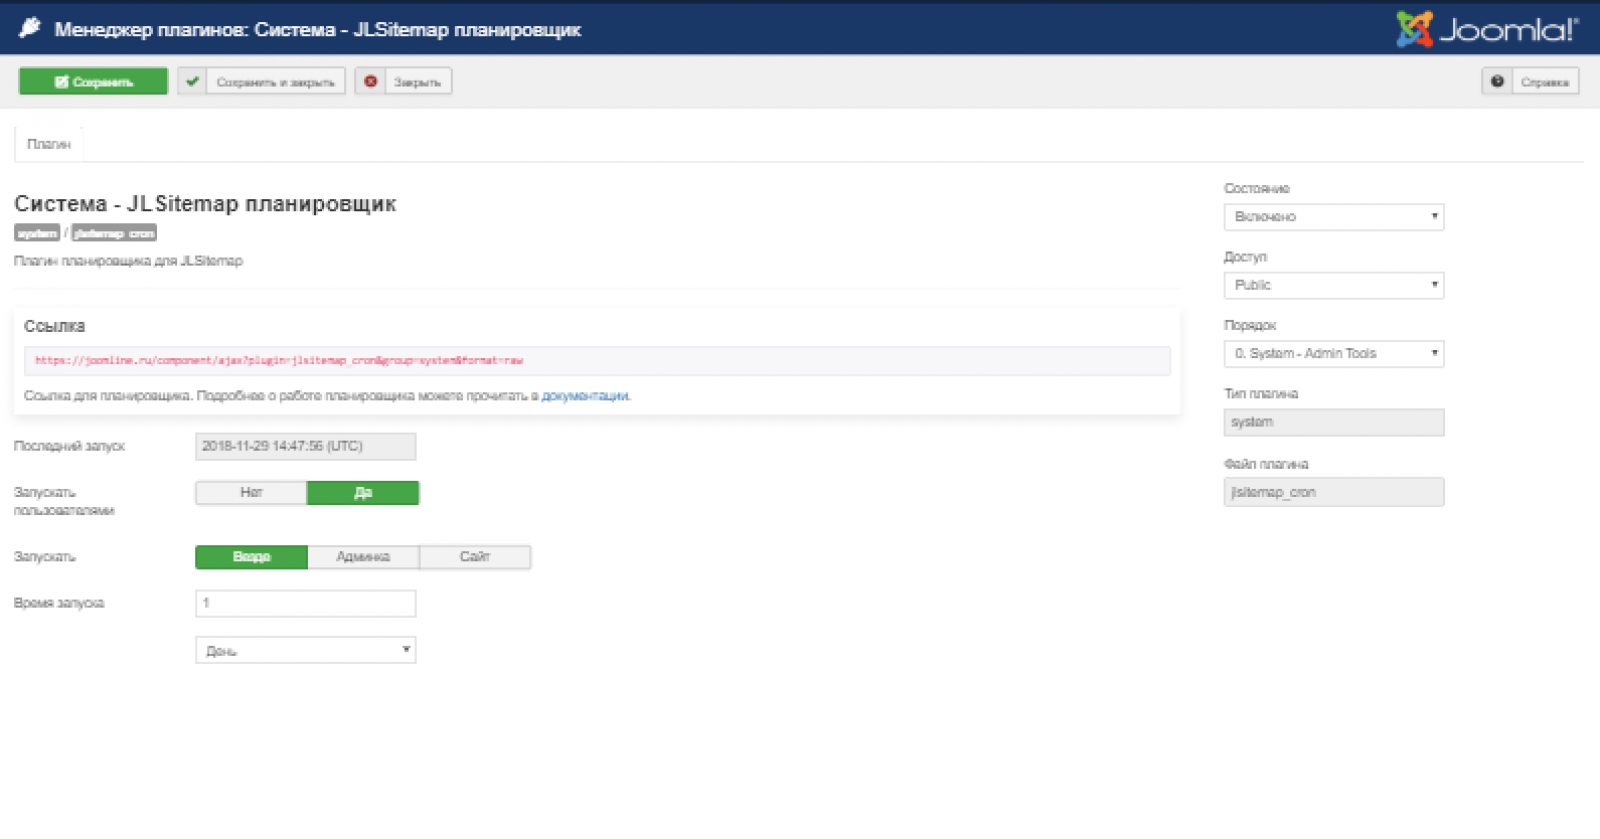Click the plug icon in header
Viewport: 1600px width, 839px height.
coord(30,28)
